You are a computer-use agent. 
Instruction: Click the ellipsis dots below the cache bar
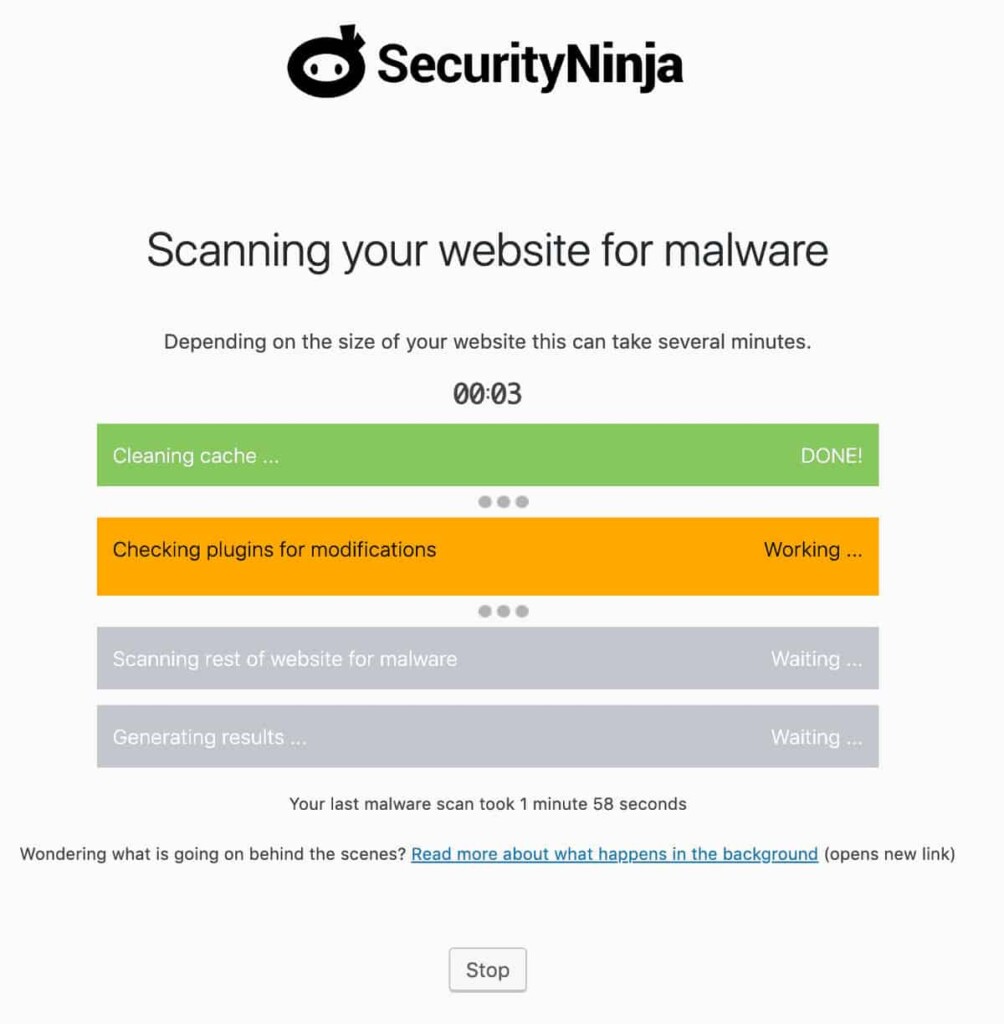pyautogui.click(x=503, y=501)
